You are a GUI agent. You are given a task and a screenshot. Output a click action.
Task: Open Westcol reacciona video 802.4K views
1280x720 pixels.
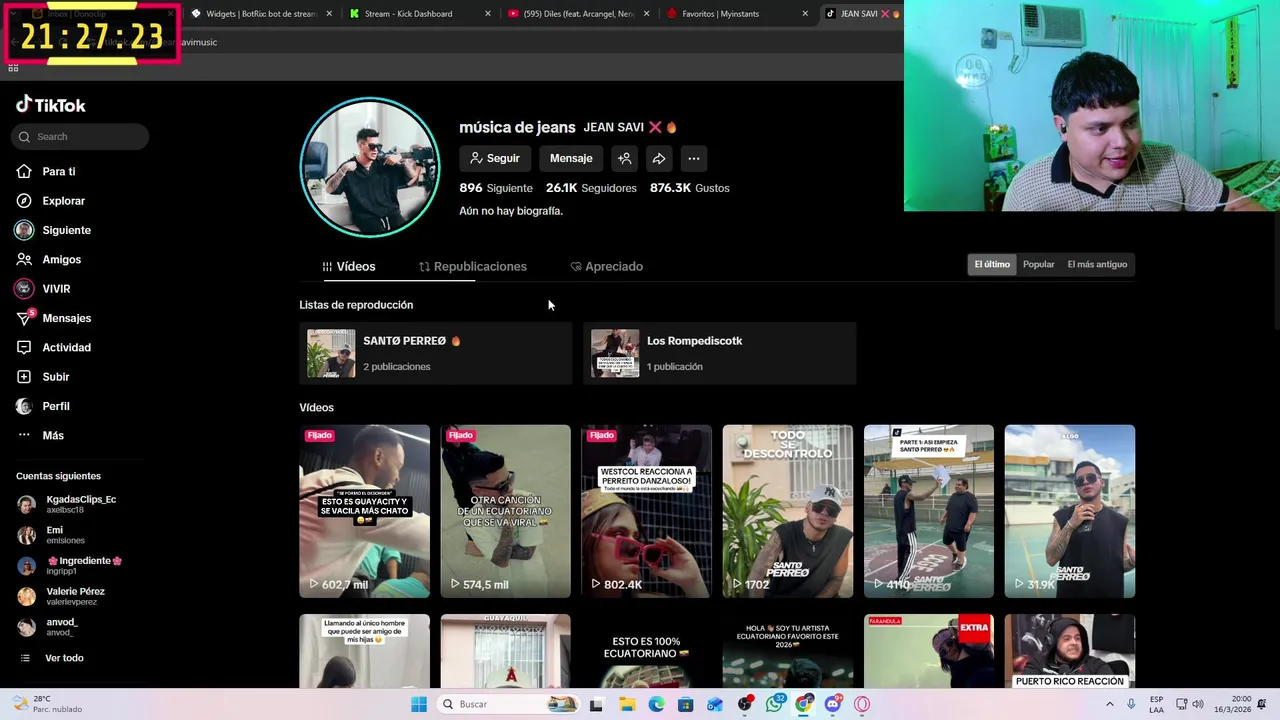click(647, 511)
